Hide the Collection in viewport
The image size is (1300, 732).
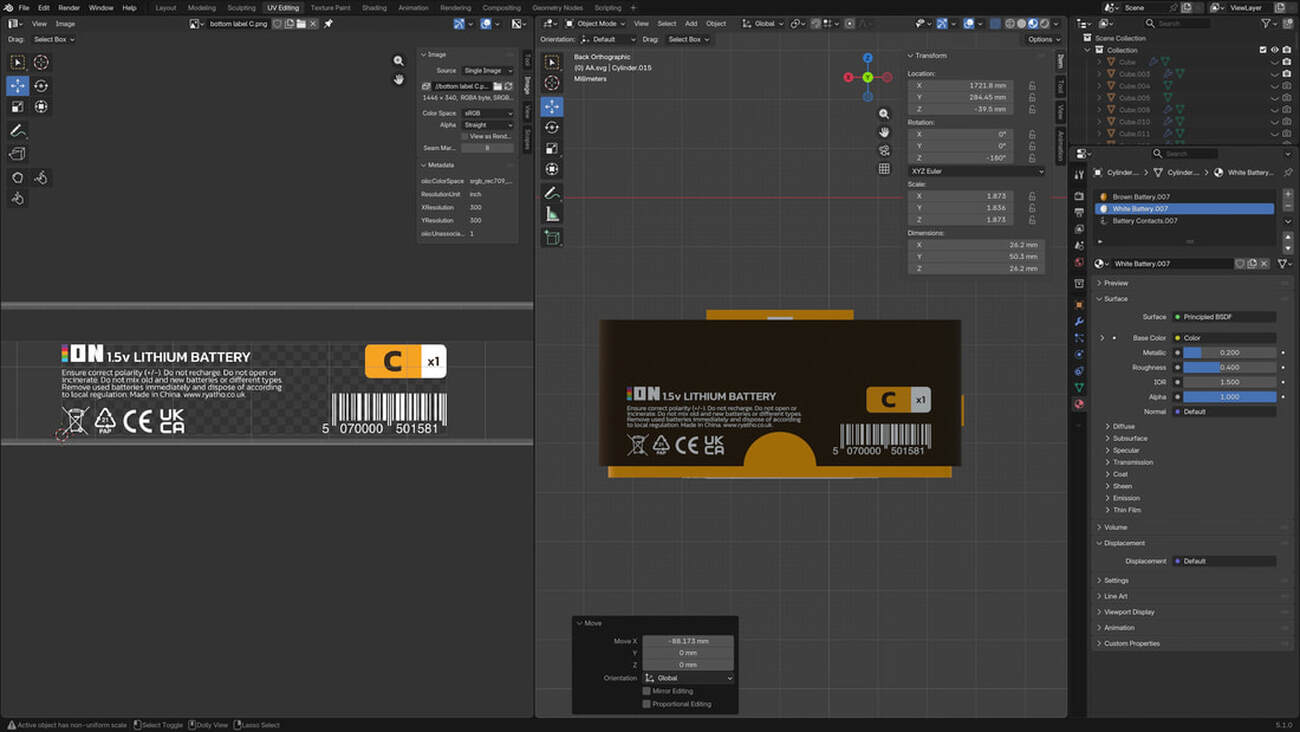tap(1274, 50)
